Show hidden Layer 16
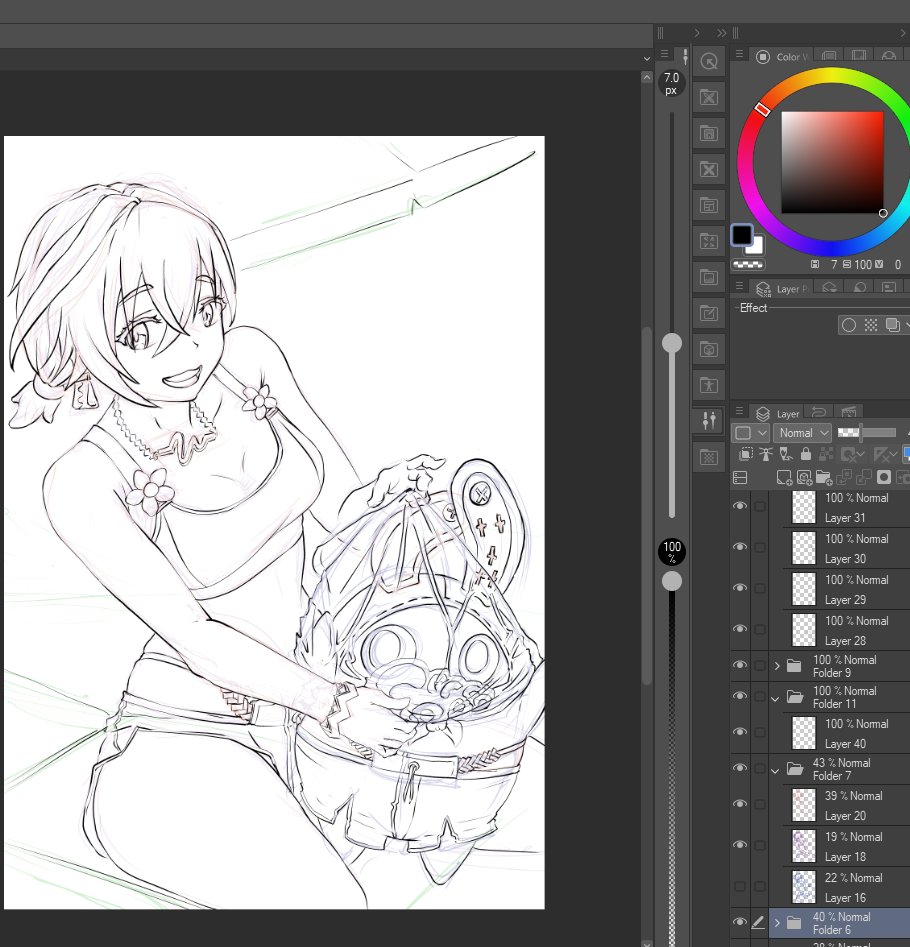Screen dimensions: 910x947 point(740,886)
